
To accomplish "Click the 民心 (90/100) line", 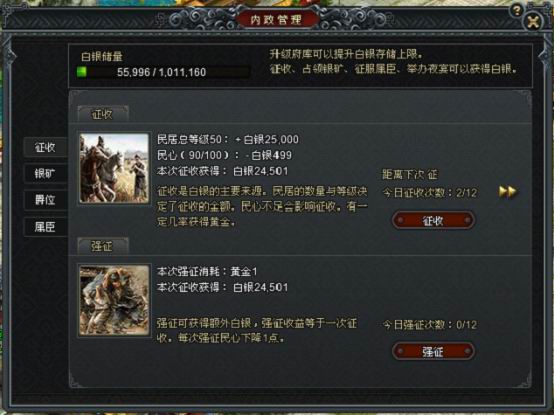I will pyautogui.click(x=224, y=155).
